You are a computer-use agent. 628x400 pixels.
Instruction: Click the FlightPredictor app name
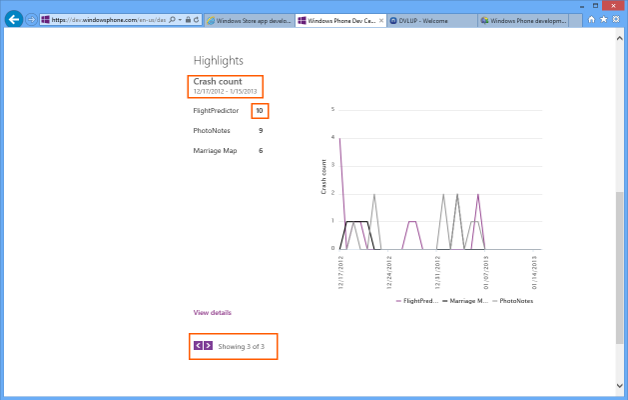click(216, 111)
